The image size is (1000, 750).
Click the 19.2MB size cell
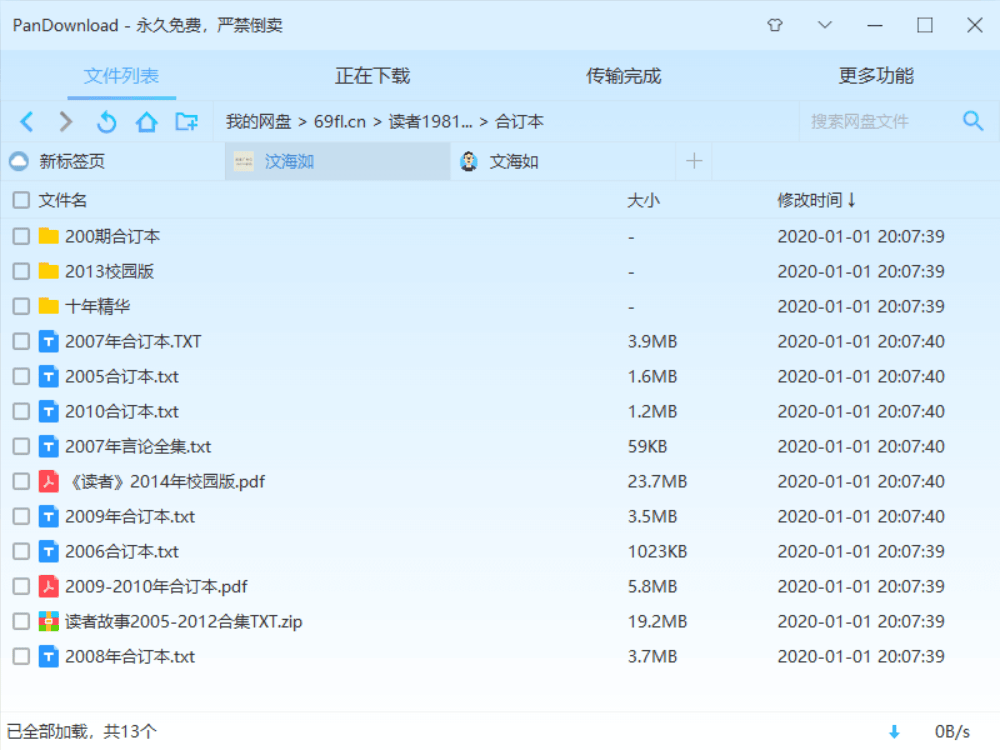[658, 621]
